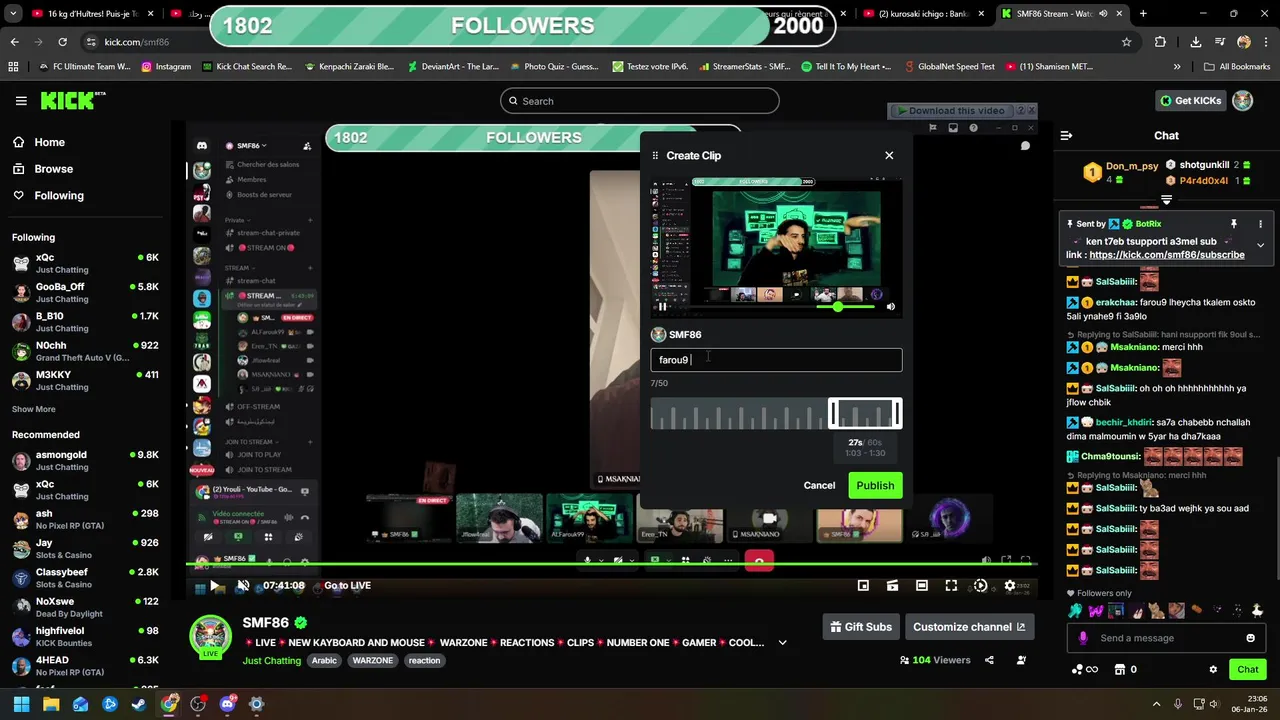Create a clip using clapper icon
Viewport: 1280px width, 720px height.
click(x=892, y=586)
